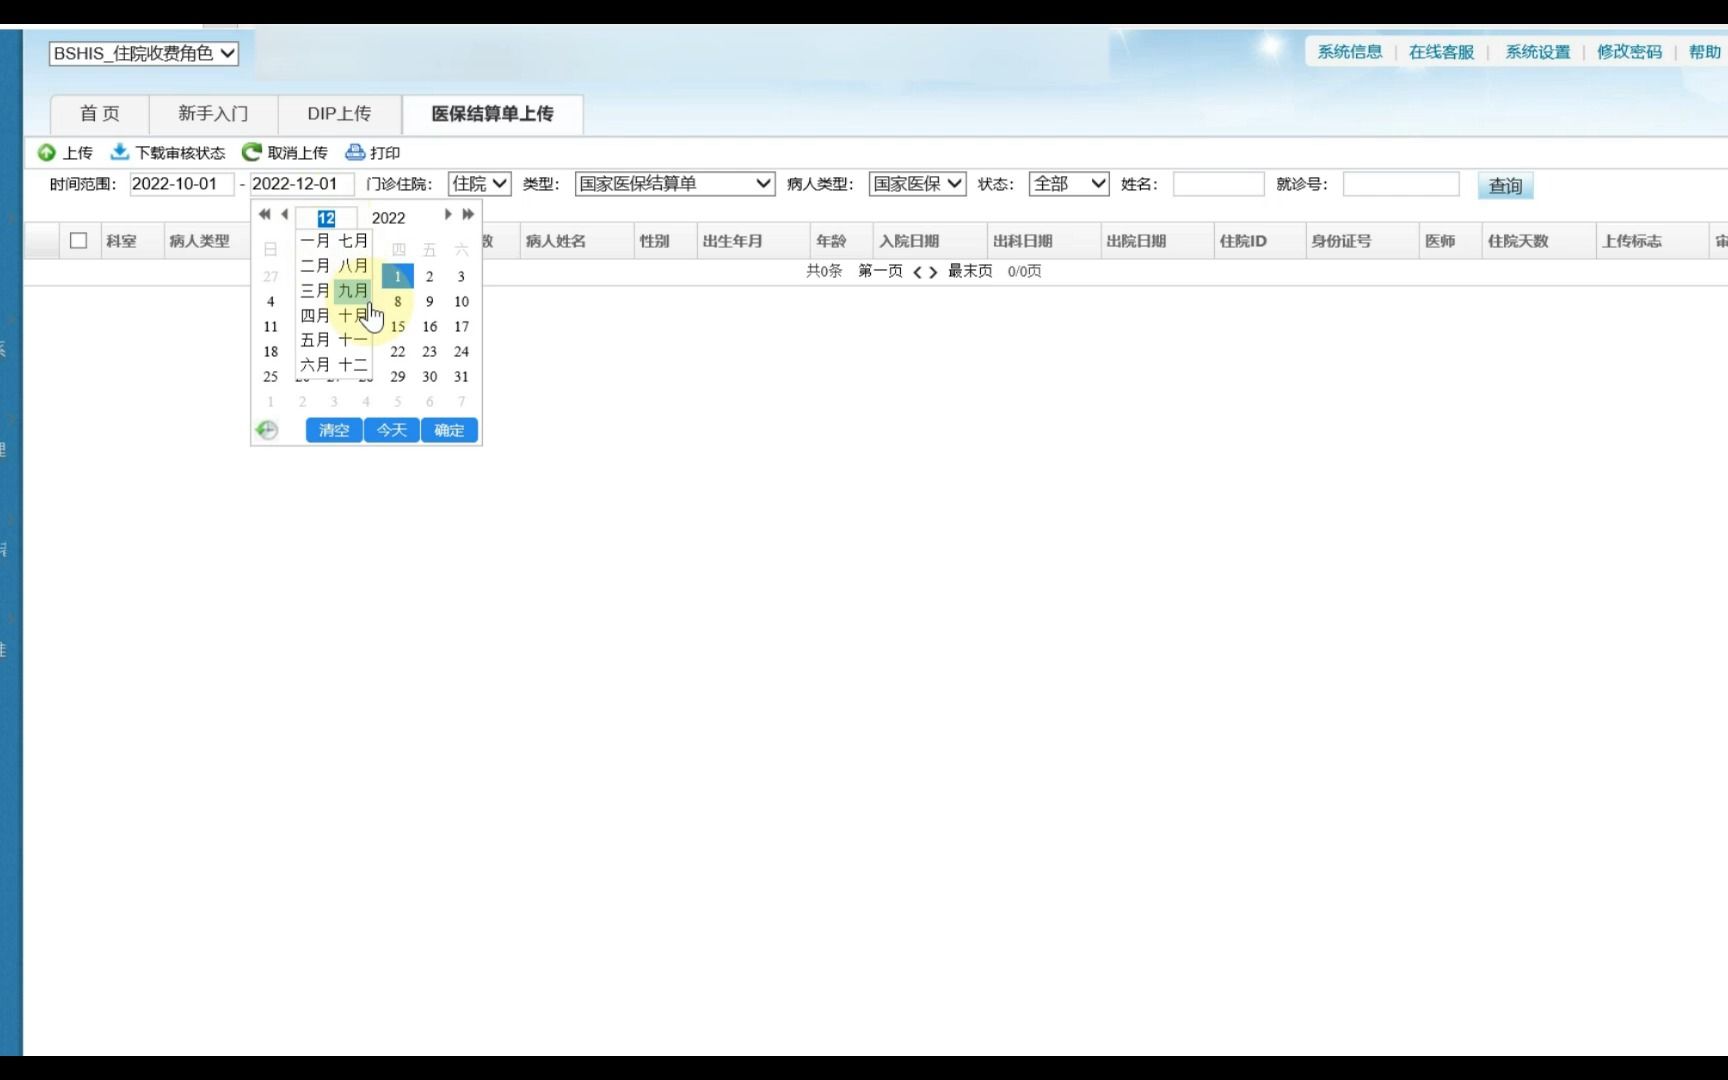1728x1080 pixels.
Task: Choose 一月 from month list
Action: (x=315, y=241)
